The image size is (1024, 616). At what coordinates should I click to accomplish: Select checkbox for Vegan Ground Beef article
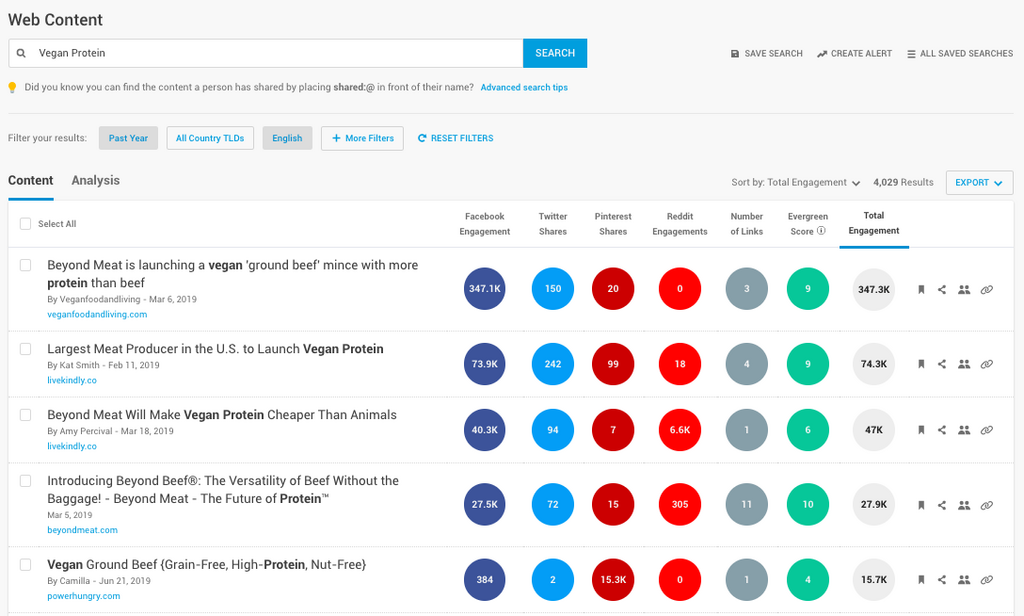coord(26,565)
